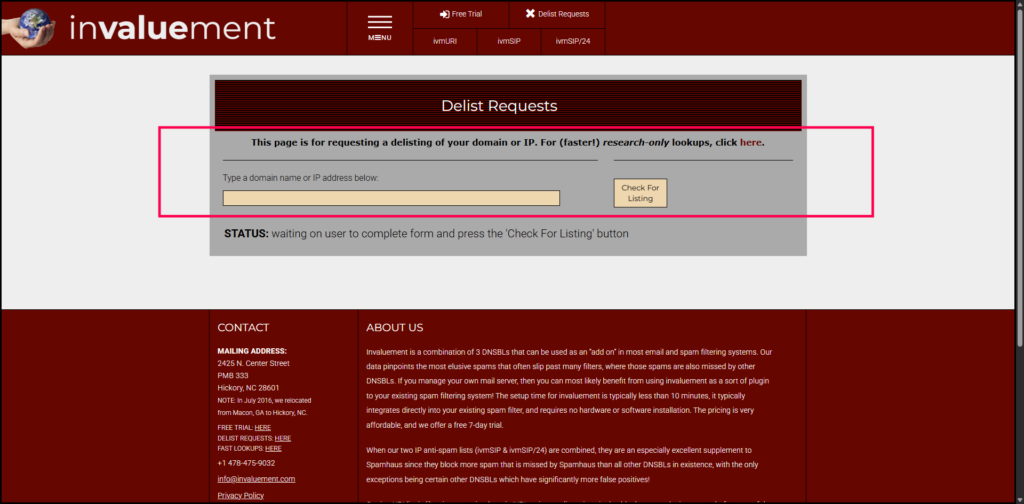The image size is (1024, 504).
Task: Follow the DELIST REQUESTS: HERE footer link
Action: 283,438
